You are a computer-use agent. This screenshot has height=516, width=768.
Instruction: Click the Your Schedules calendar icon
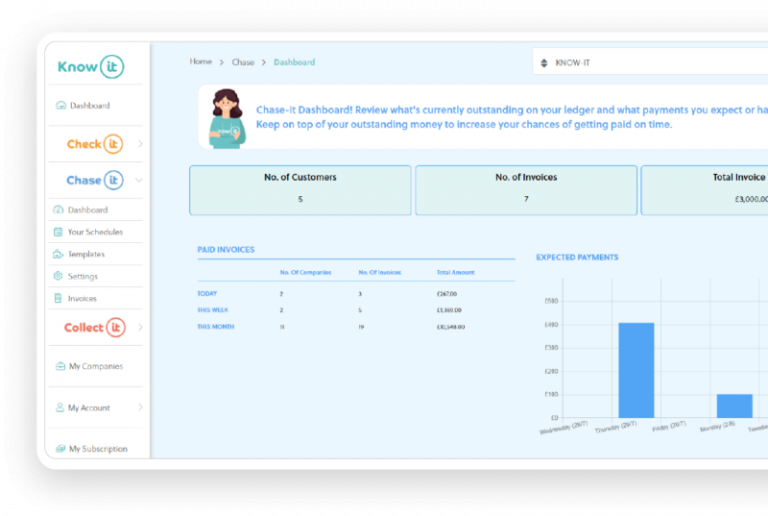[x=58, y=232]
